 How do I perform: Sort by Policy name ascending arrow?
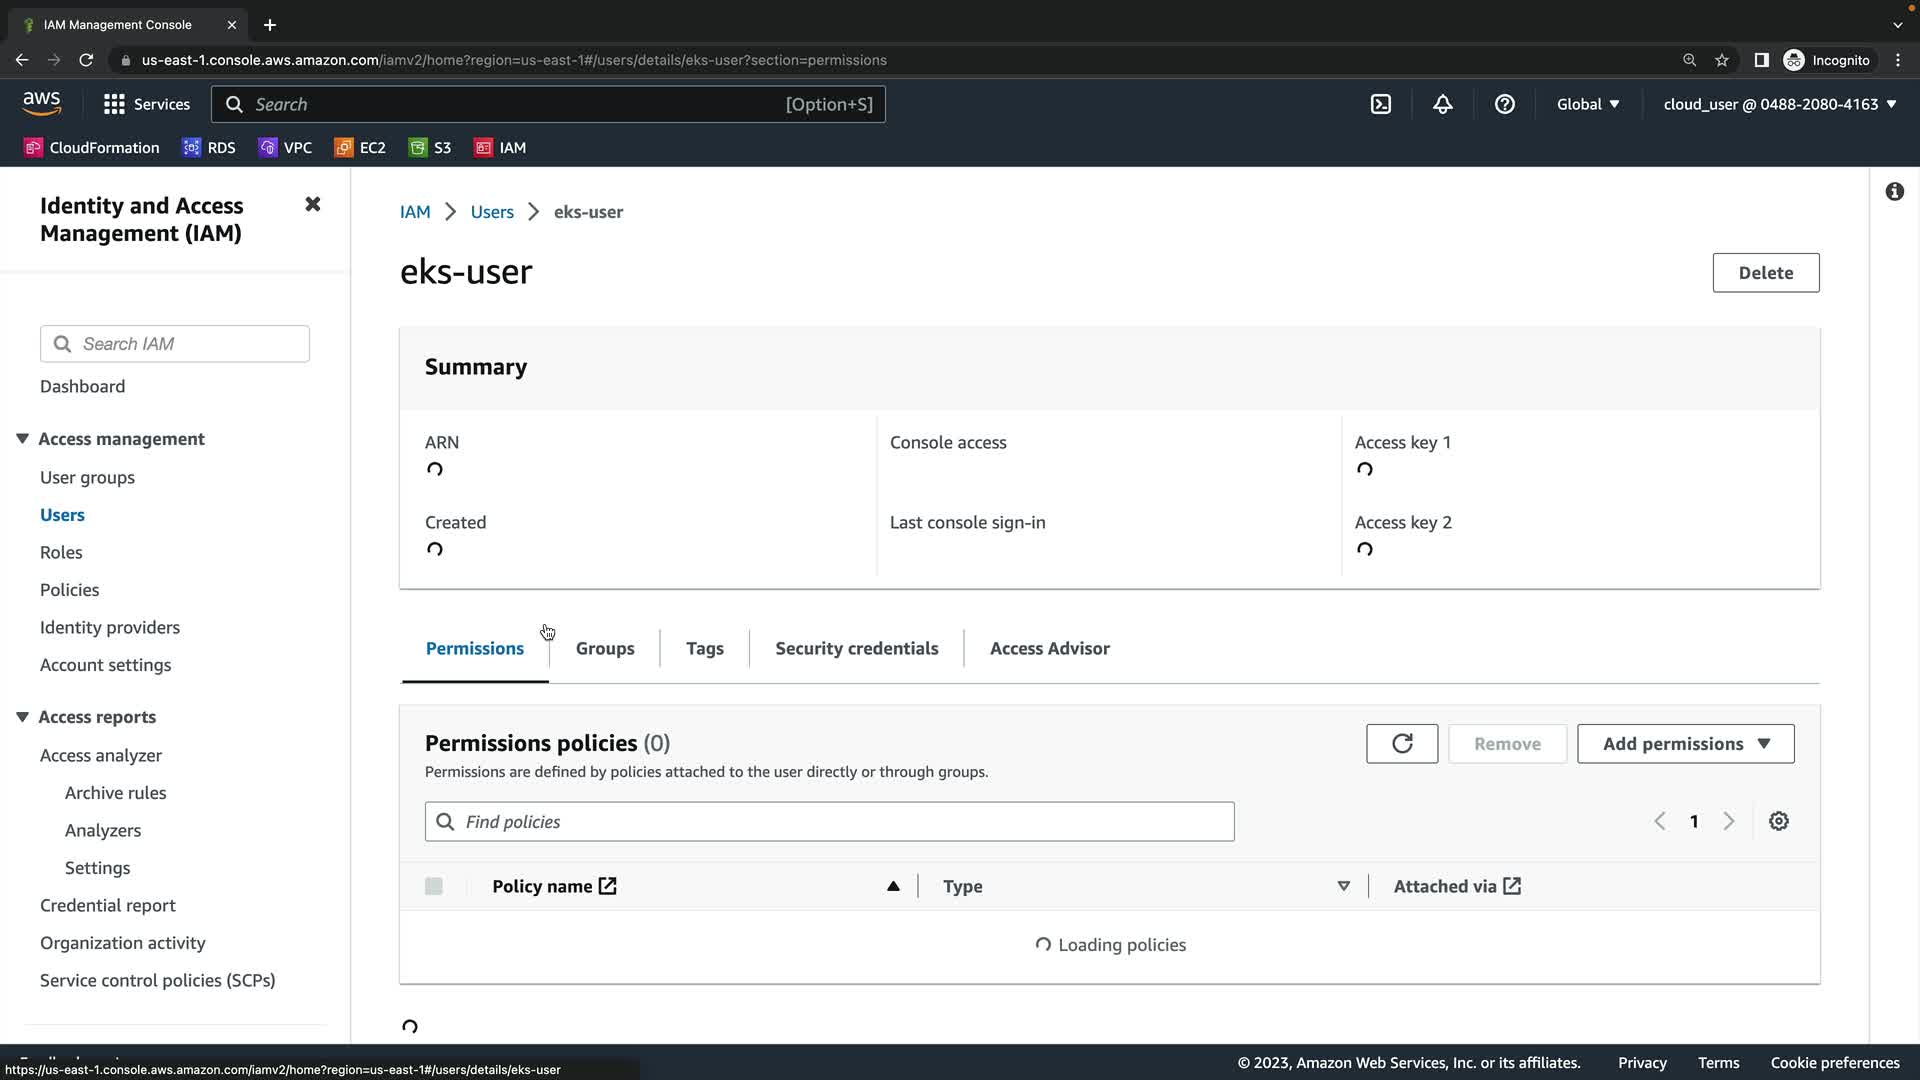tap(893, 886)
